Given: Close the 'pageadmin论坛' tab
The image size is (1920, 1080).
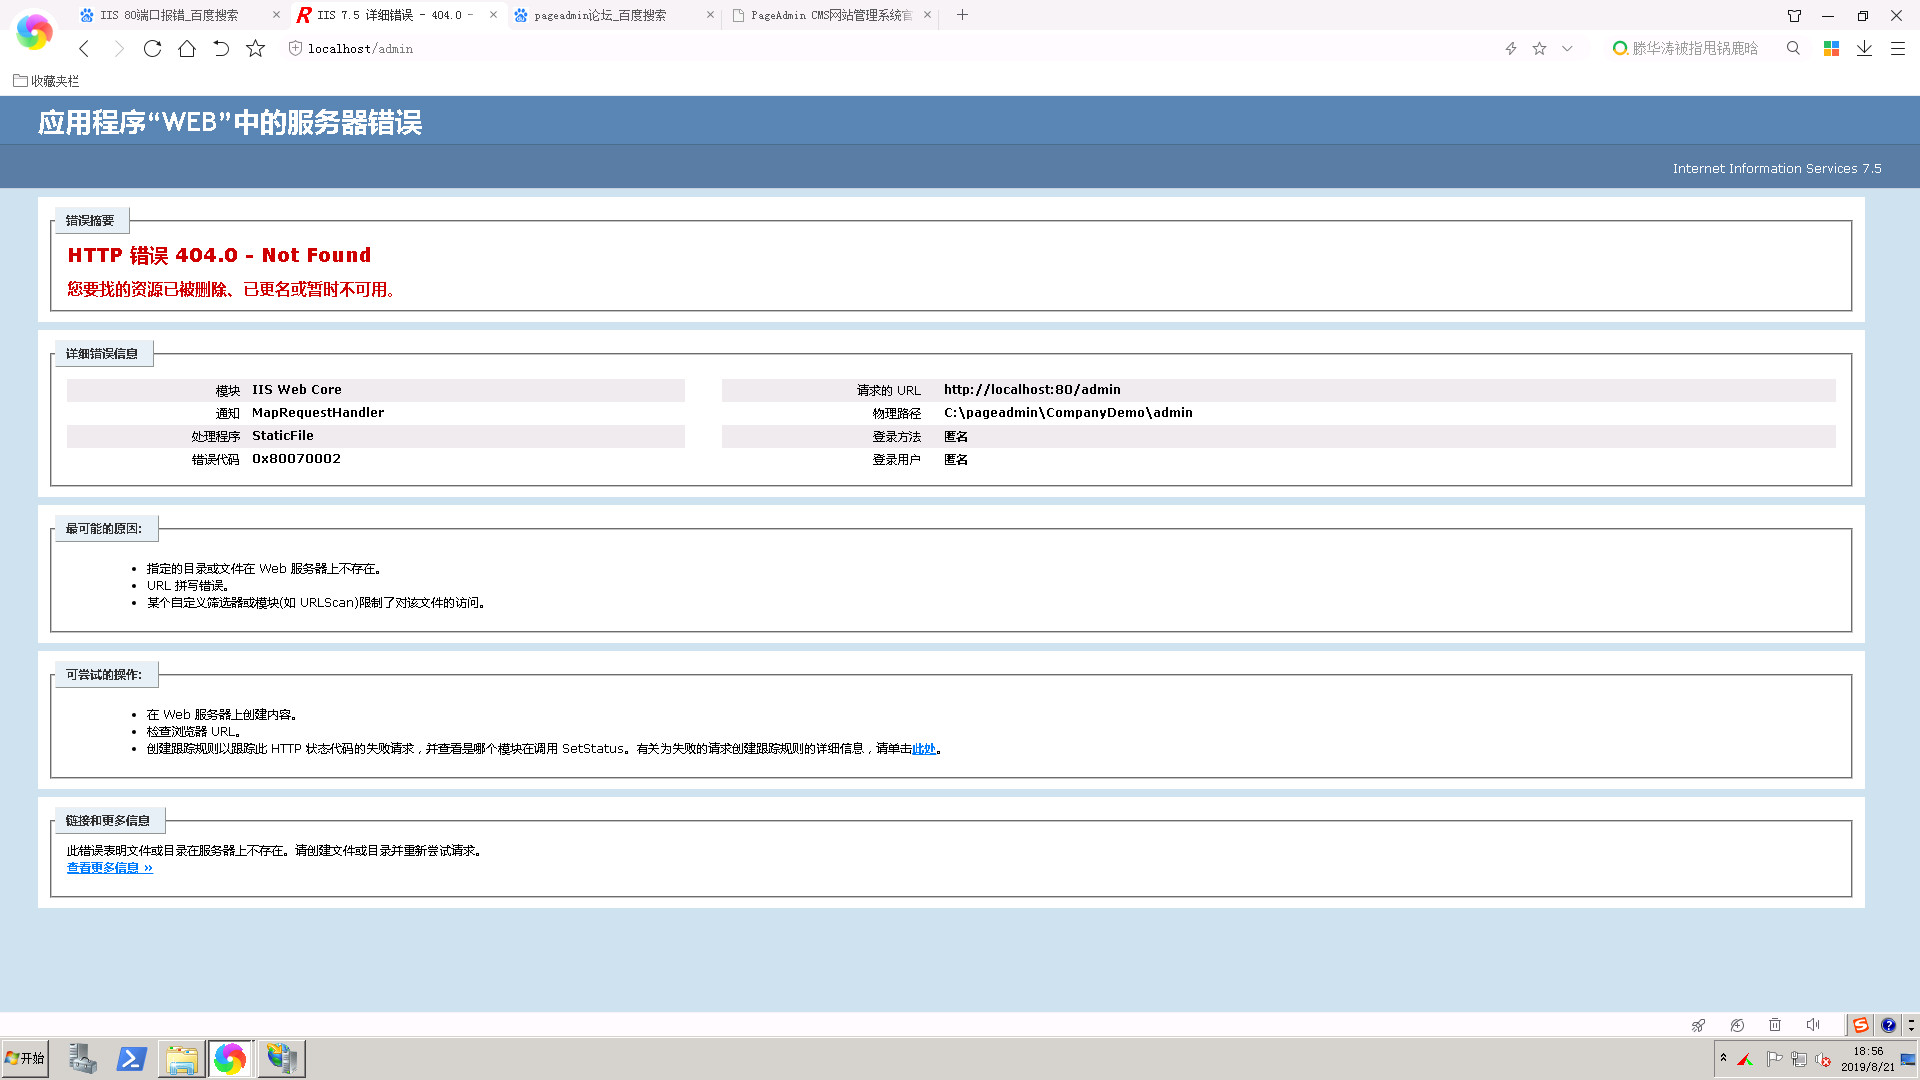Looking at the screenshot, I should coord(710,15).
